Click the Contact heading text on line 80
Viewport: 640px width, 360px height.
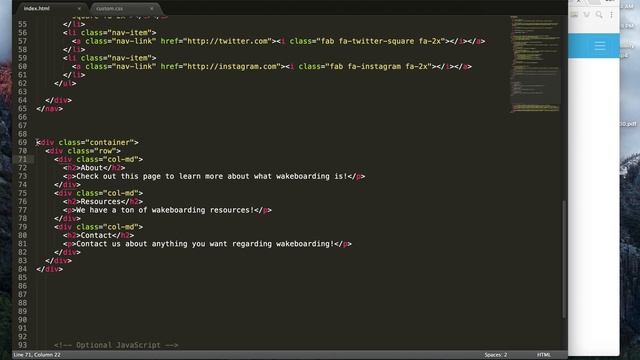click(96, 236)
